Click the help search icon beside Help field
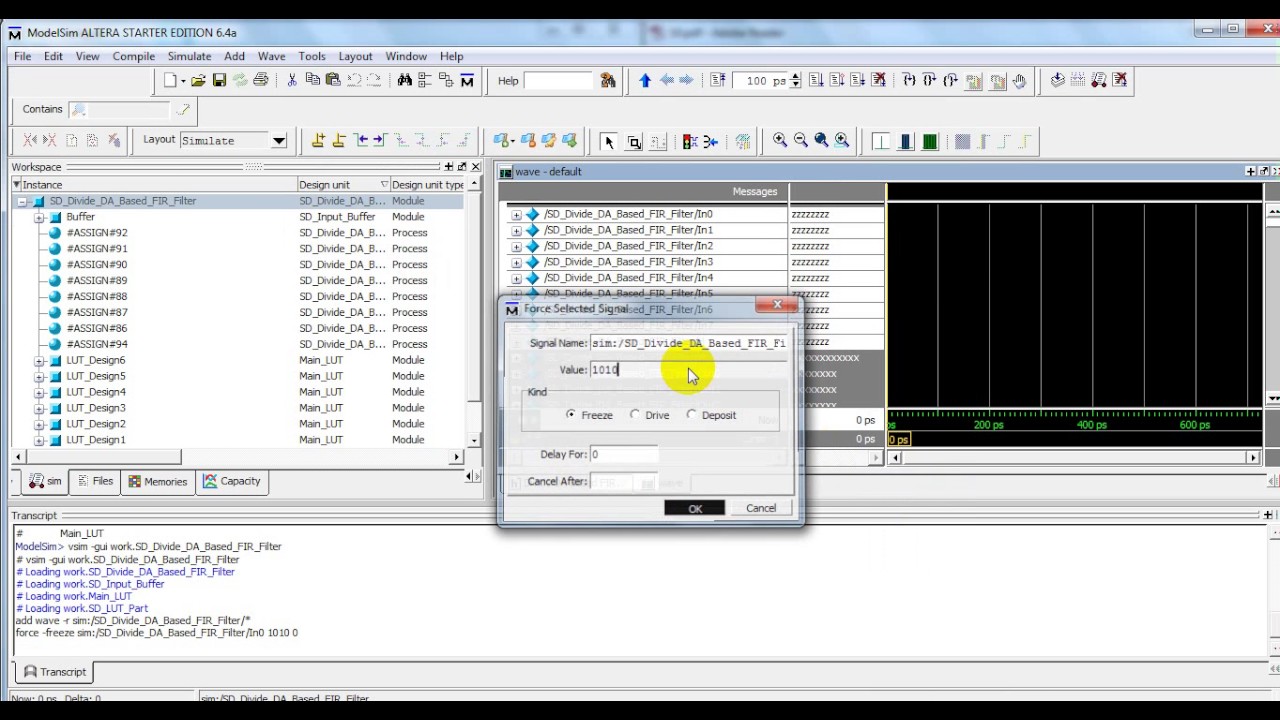The height and width of the screenshot is (720, 1280). coord(608,81)
